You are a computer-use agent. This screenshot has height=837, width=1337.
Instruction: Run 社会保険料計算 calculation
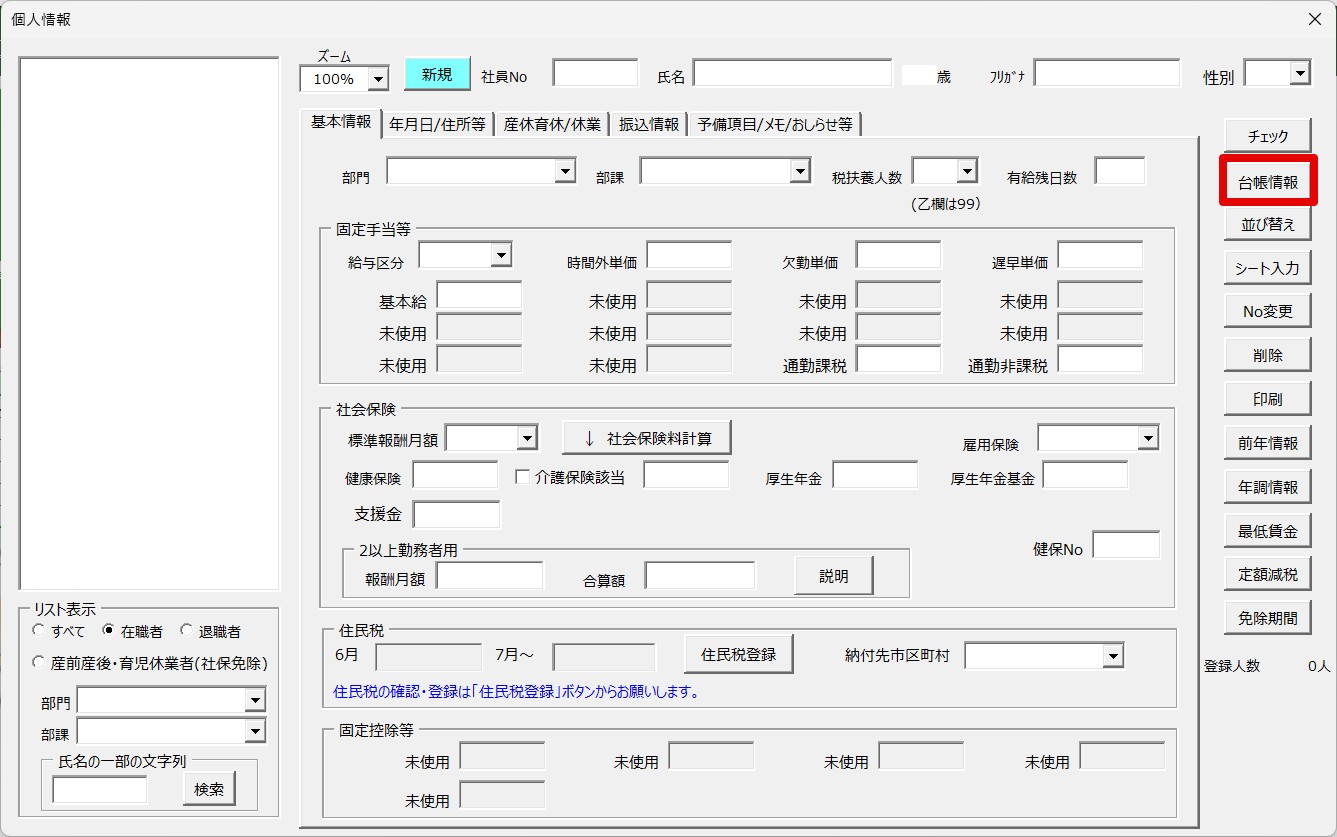(646, 438)
